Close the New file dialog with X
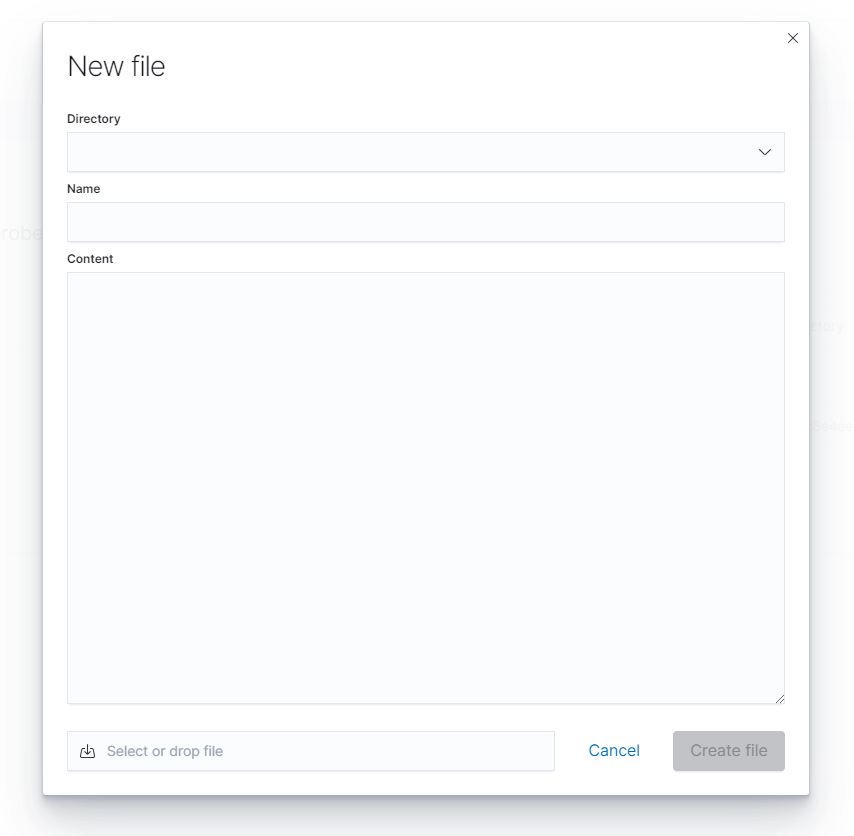Screen dimensions: 854x836 [793, 38]
